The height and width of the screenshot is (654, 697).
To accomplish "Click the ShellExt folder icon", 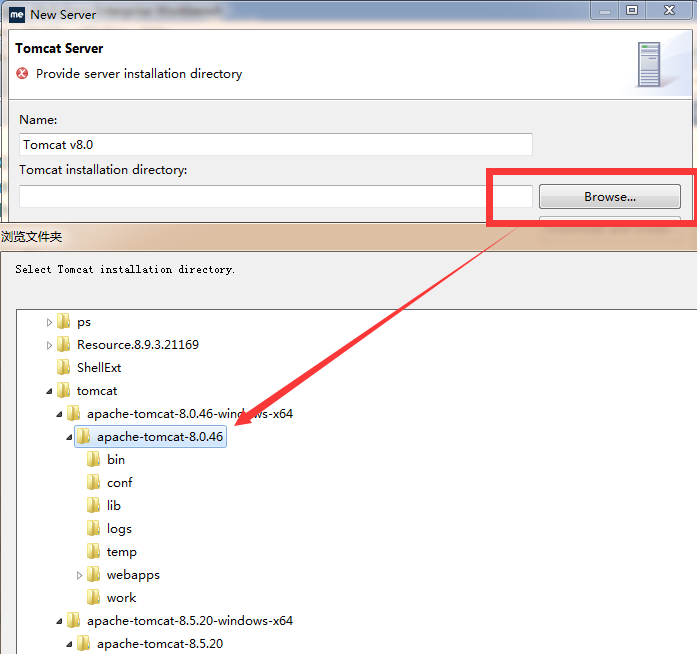I will click(x=64, y=367).
